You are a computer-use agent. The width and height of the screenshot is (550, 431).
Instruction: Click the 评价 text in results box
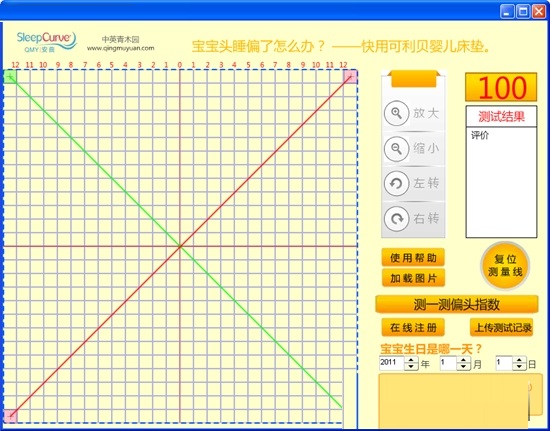(x=480, y=135)
